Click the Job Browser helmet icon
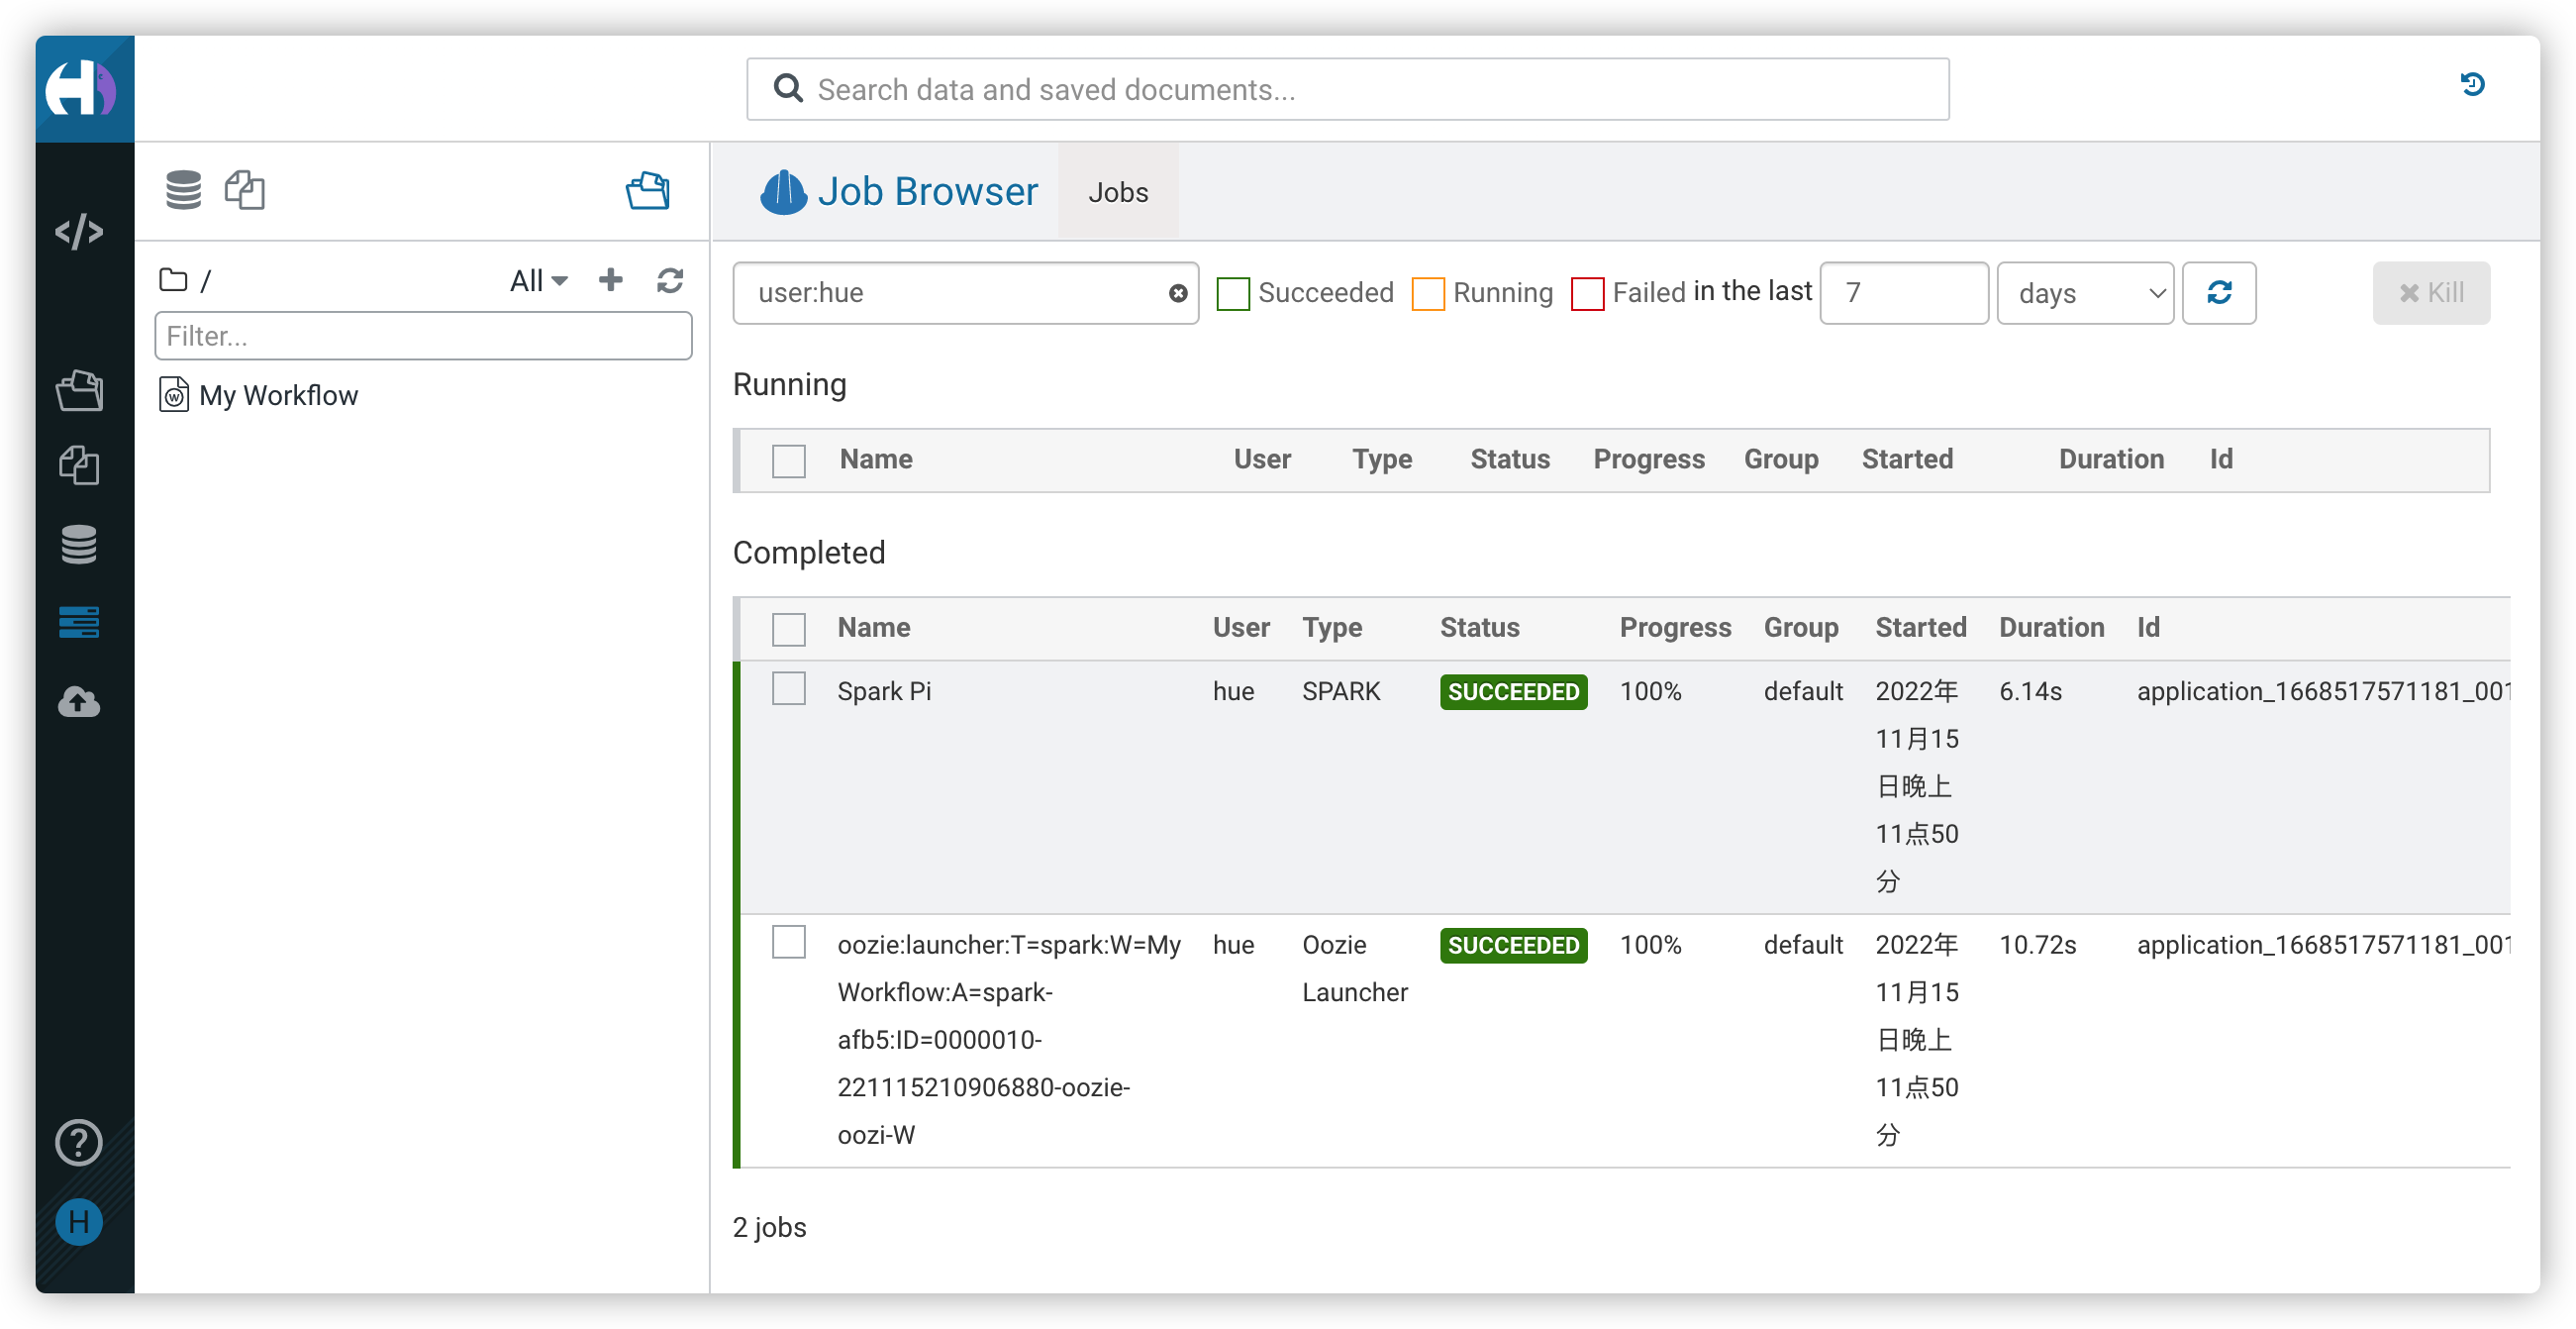2576x1329 pixels. [783, 191]
